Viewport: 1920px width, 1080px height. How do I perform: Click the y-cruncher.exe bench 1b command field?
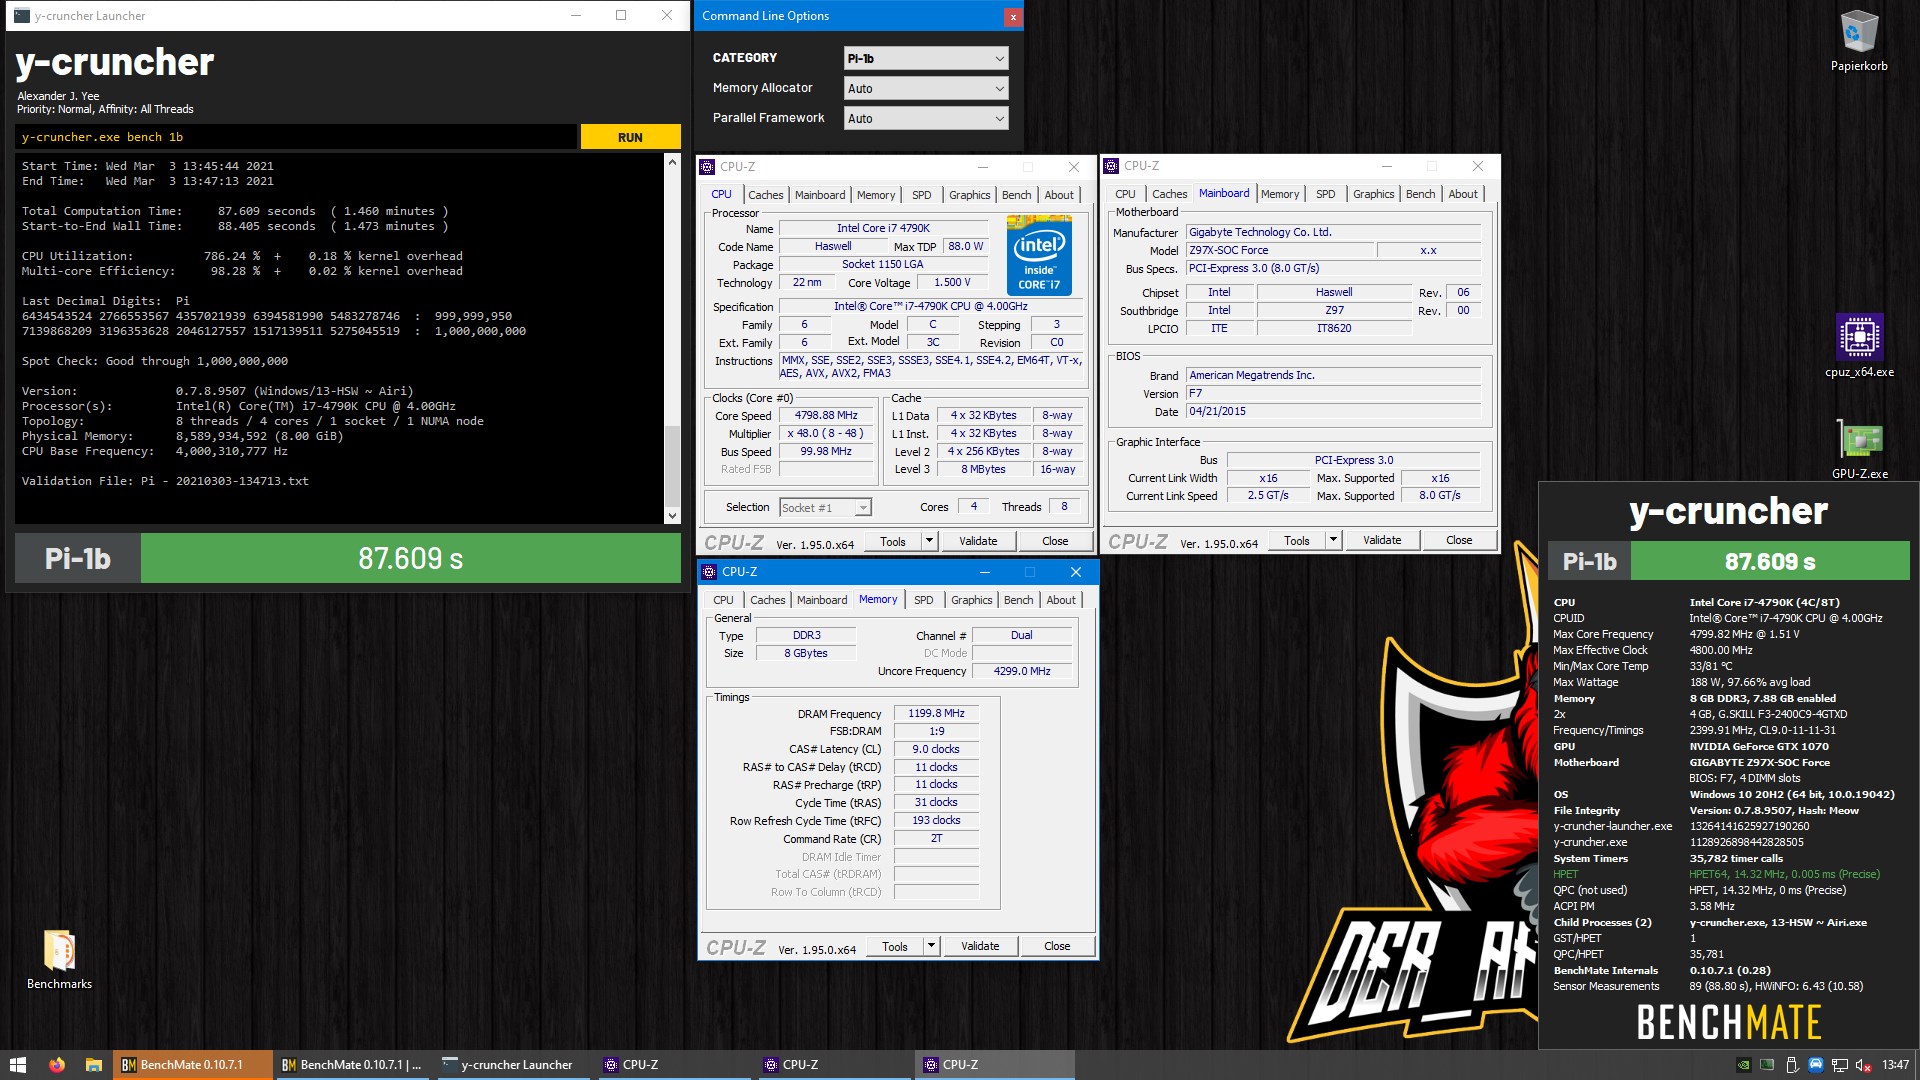click(x=296, y=137)
